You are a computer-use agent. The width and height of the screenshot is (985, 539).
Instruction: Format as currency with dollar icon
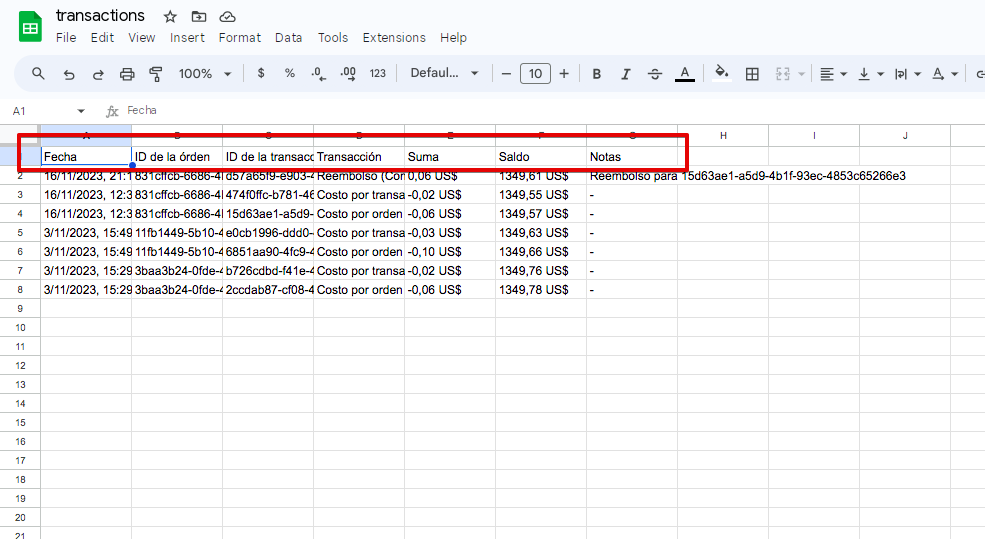click(x=261, y=74)
